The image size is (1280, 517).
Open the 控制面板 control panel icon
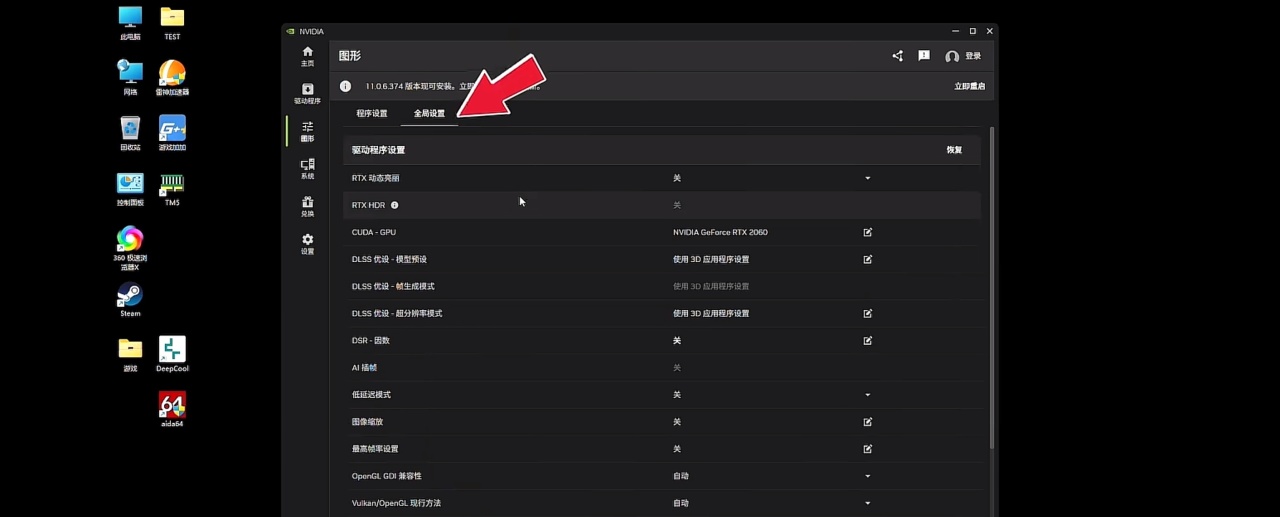(x=130, y=189)
